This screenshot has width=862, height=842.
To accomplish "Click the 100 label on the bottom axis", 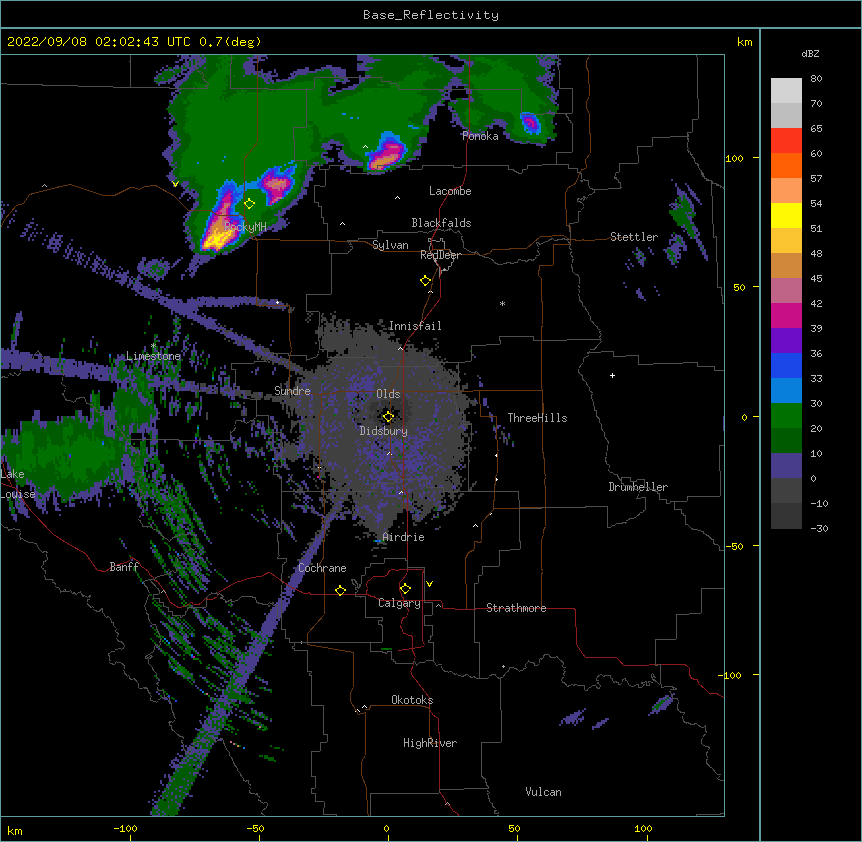I will 643,828.
